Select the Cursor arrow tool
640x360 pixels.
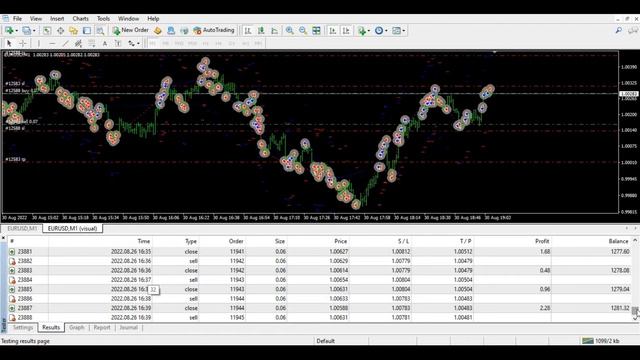coord(9,43)
